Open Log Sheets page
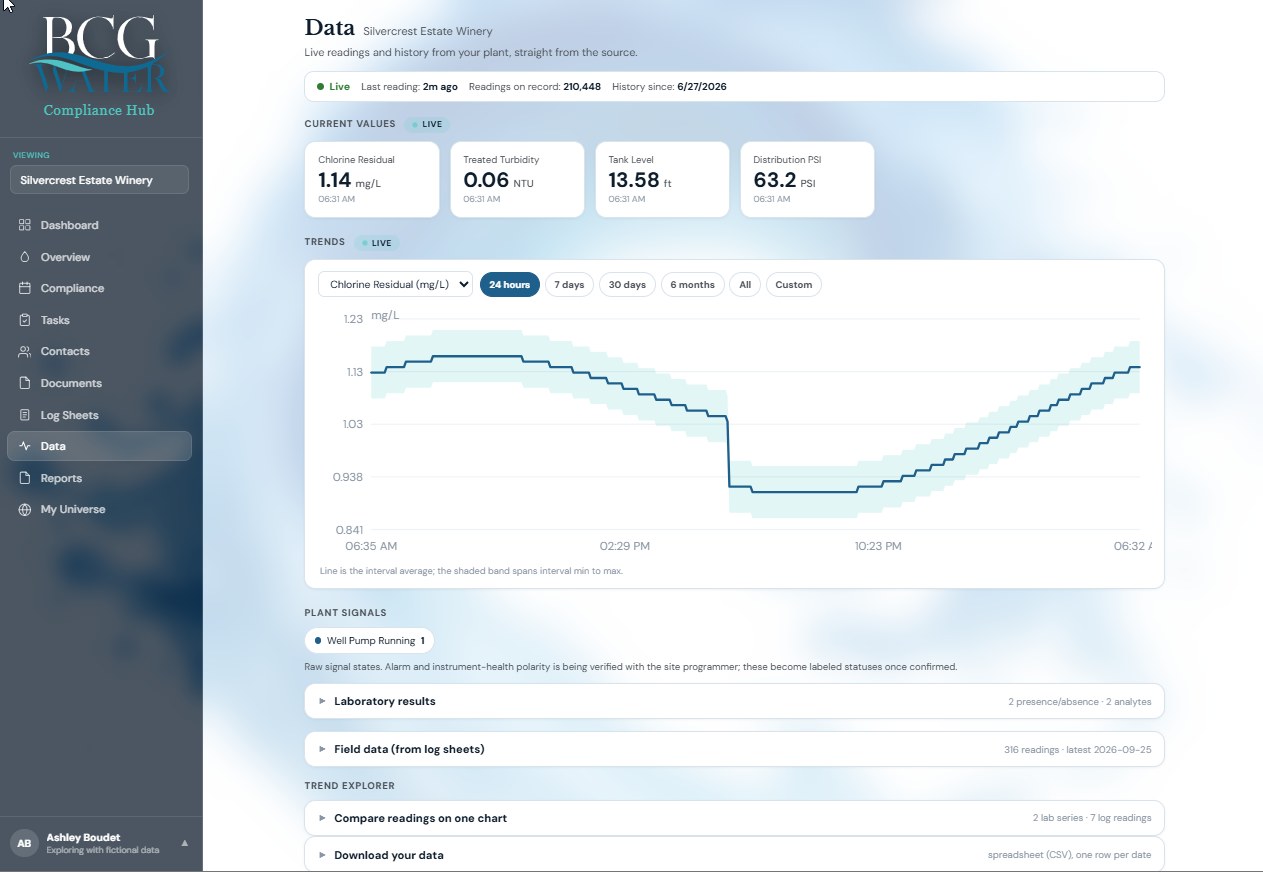This screenshot has height=872, width=1263. (99, 415)
